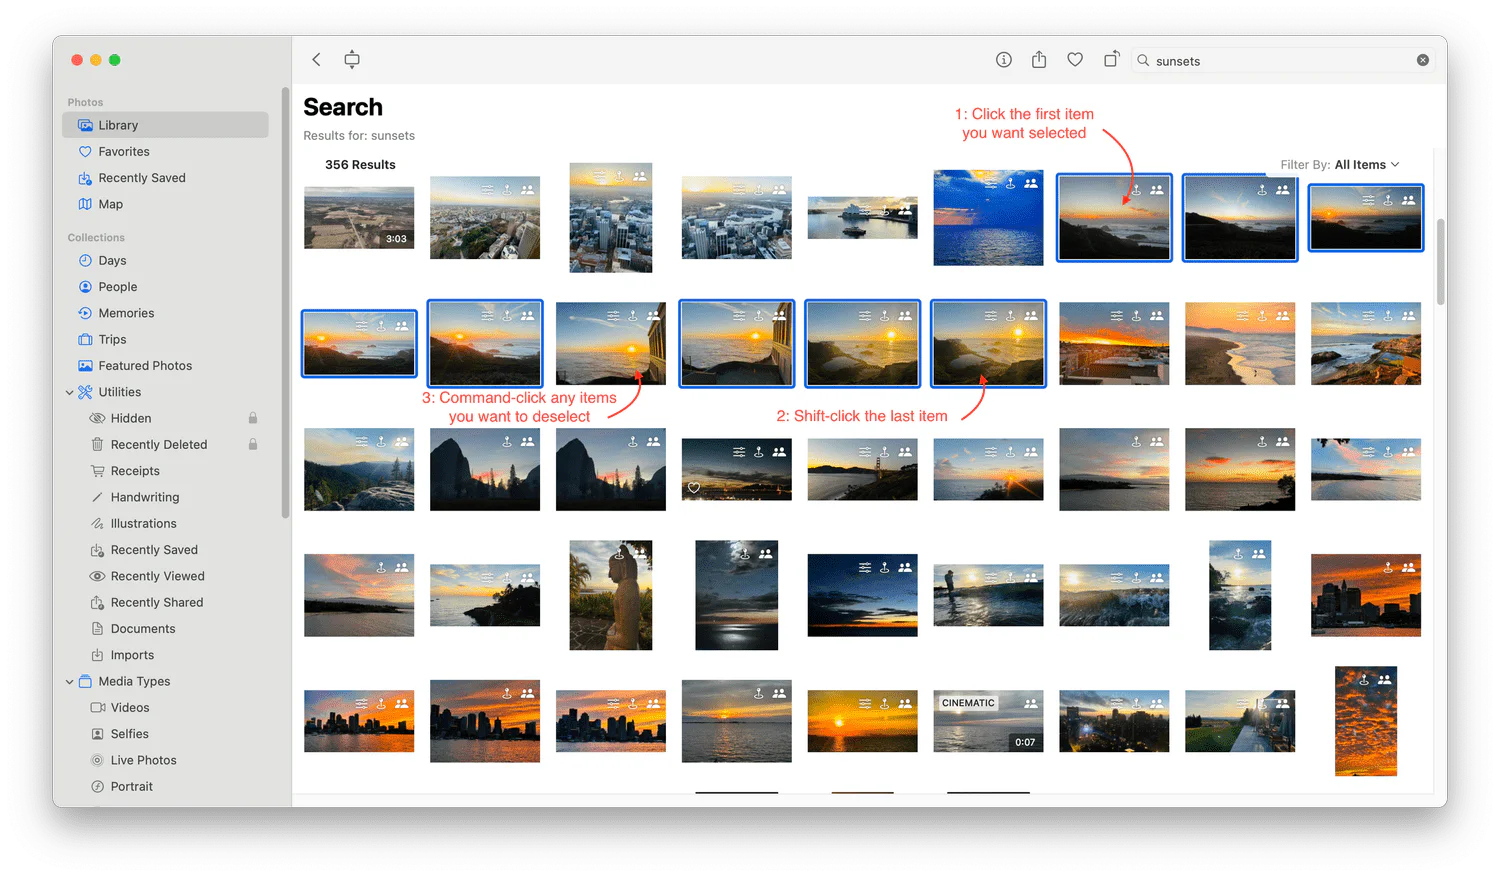
Task: Open Trips collection
Action: tap(165, 339)
